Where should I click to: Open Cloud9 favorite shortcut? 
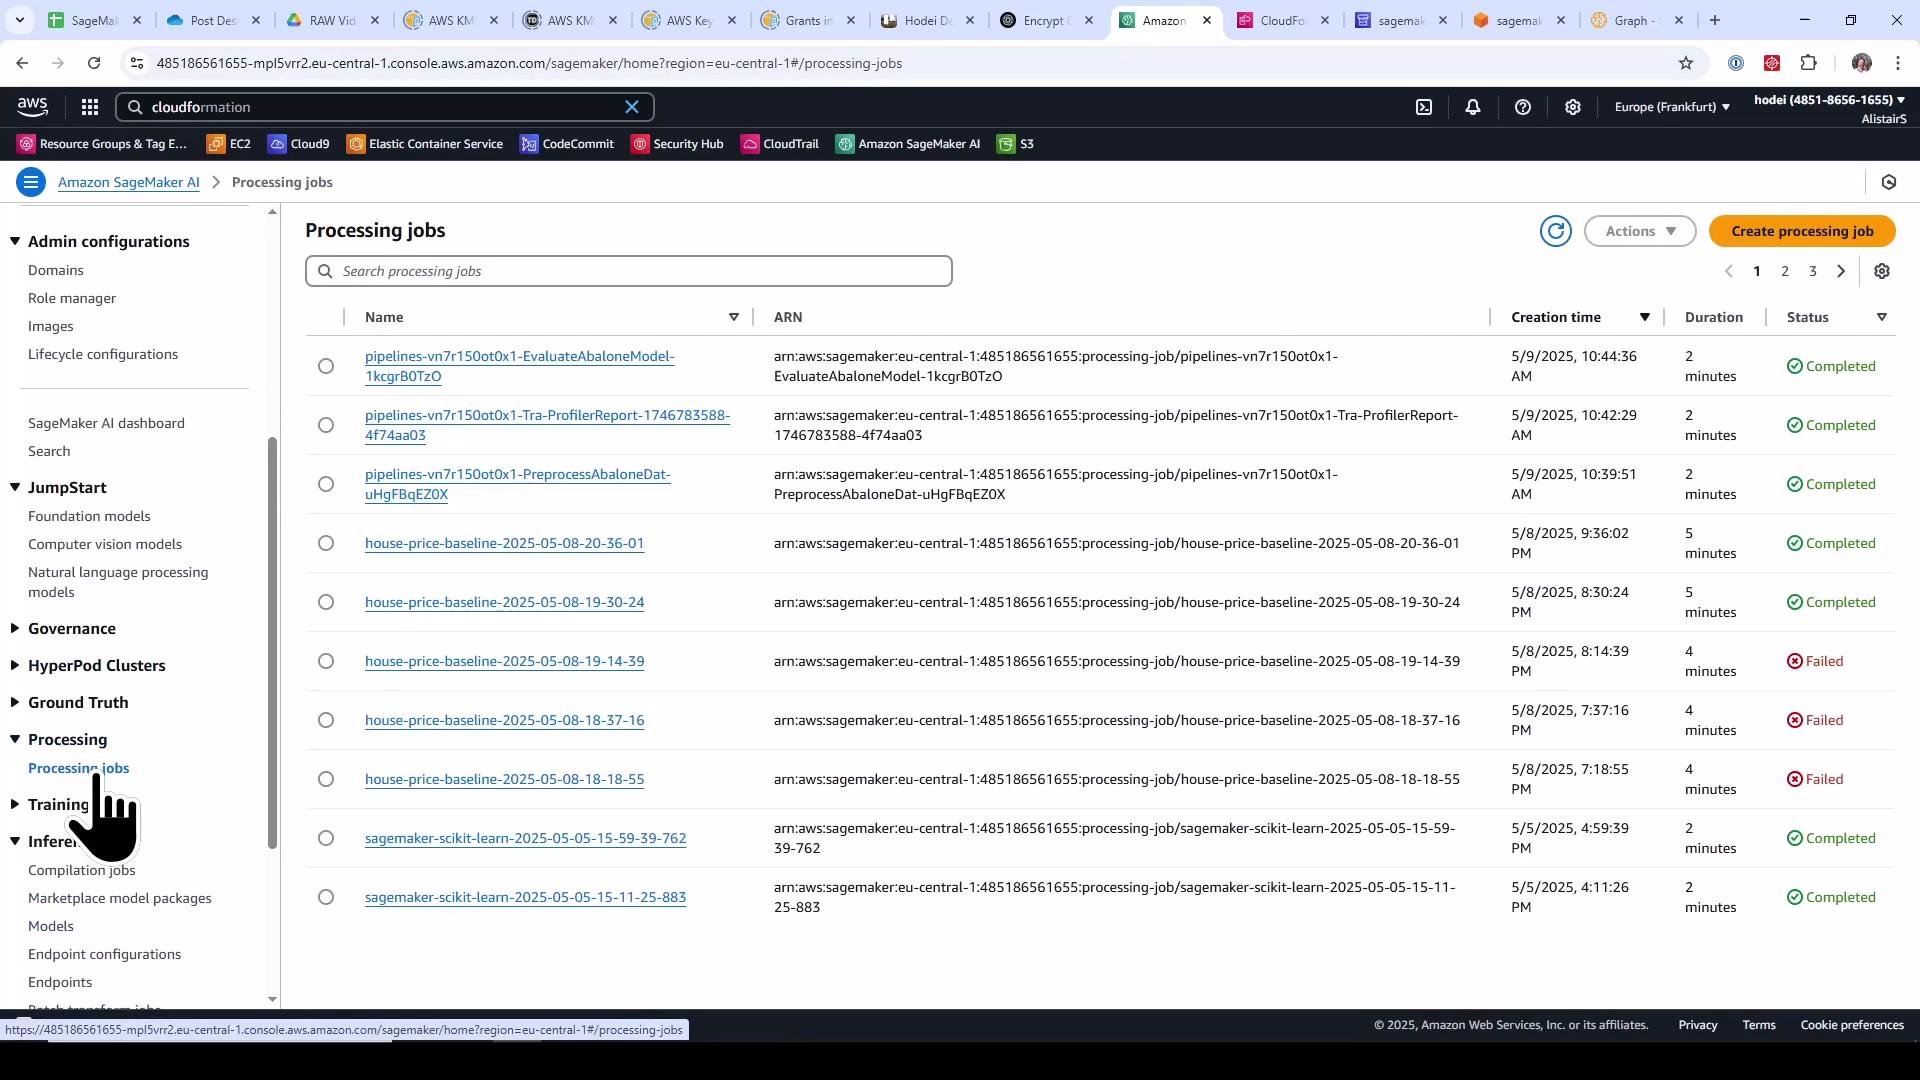[x=299, y=144]
